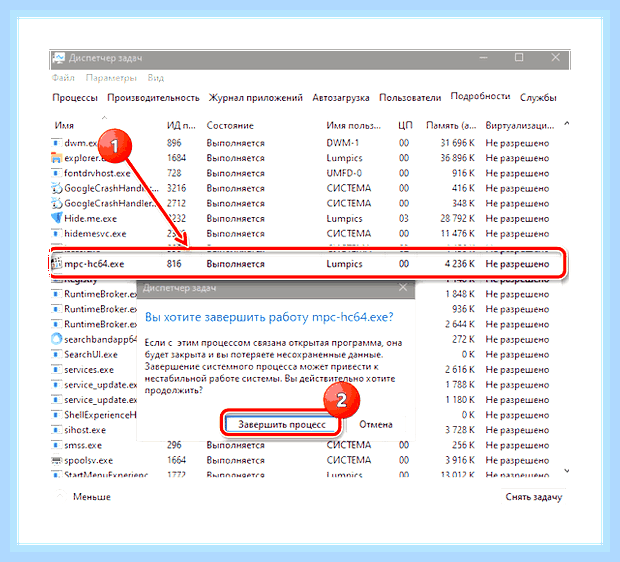Select the mpc-hc64.exe process name

(94, 264)
